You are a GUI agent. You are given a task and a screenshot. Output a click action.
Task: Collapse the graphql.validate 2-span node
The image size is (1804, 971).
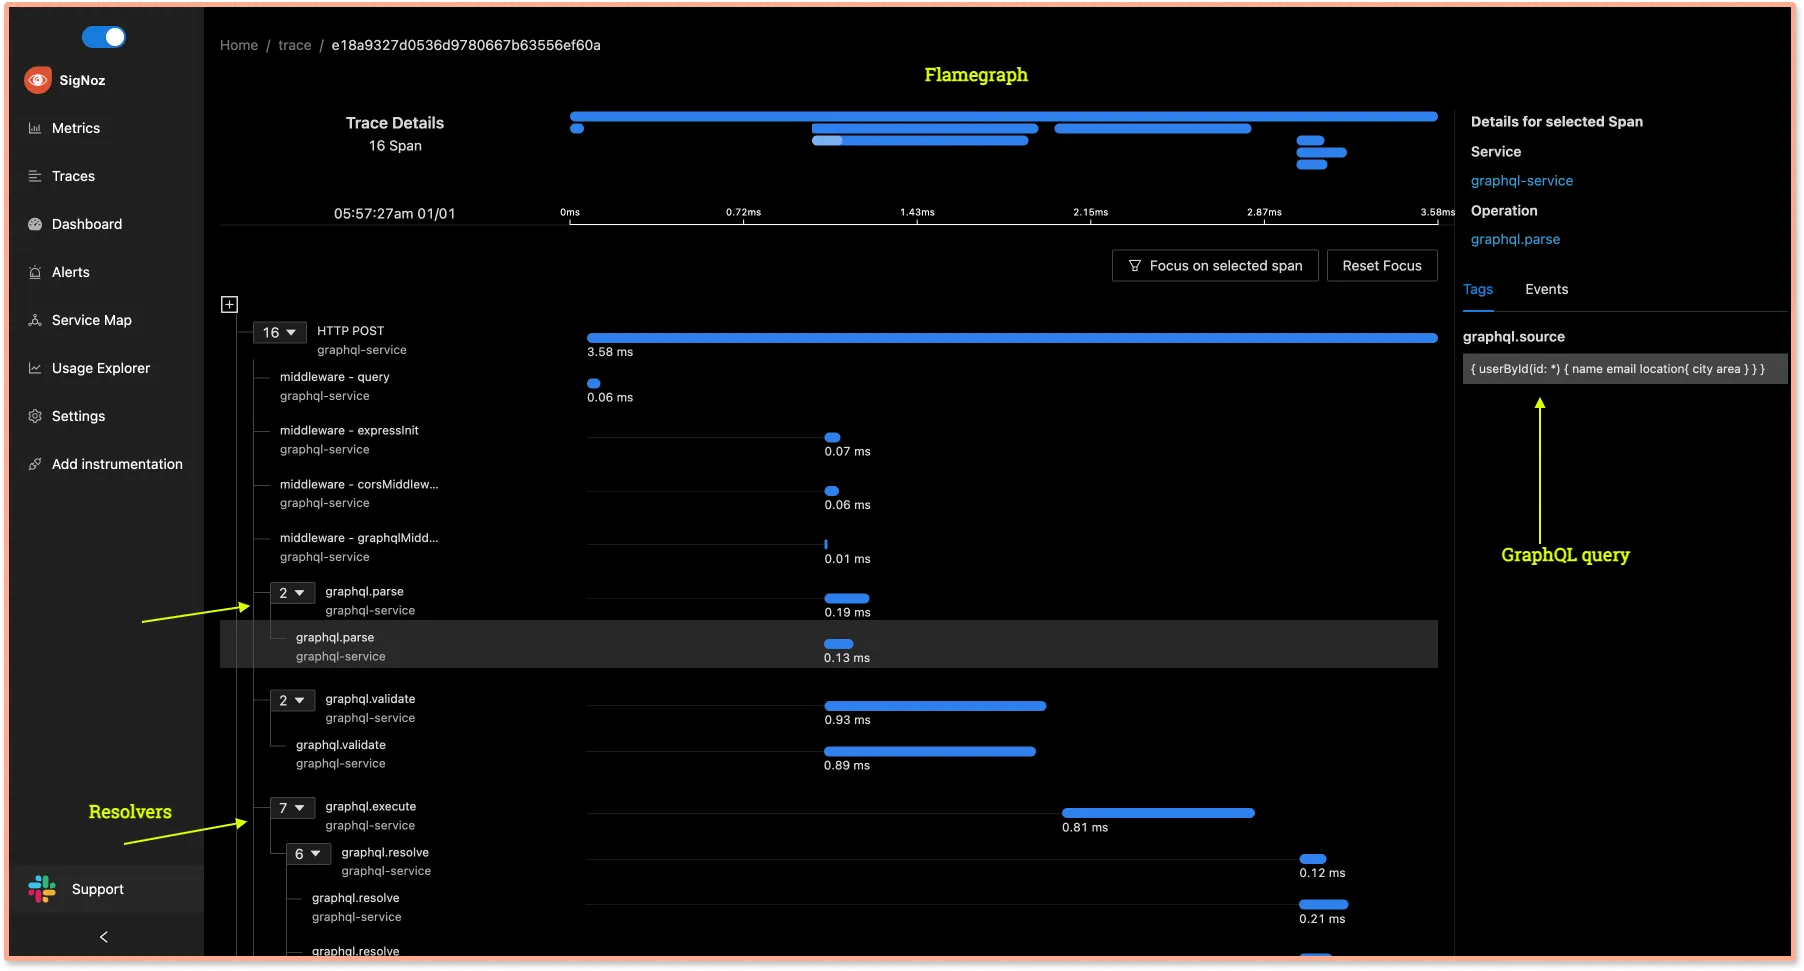[292, 701]
